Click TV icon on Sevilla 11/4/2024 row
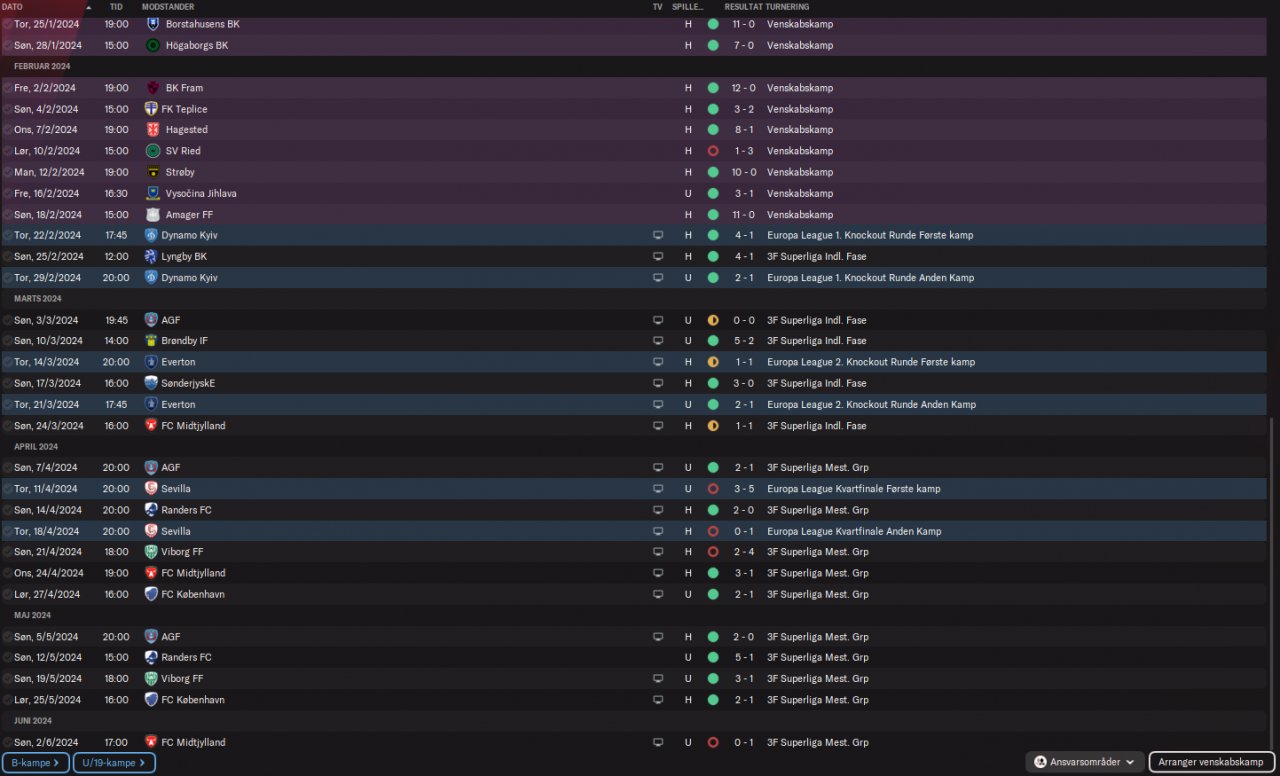1280x776 pixels. 658,489
